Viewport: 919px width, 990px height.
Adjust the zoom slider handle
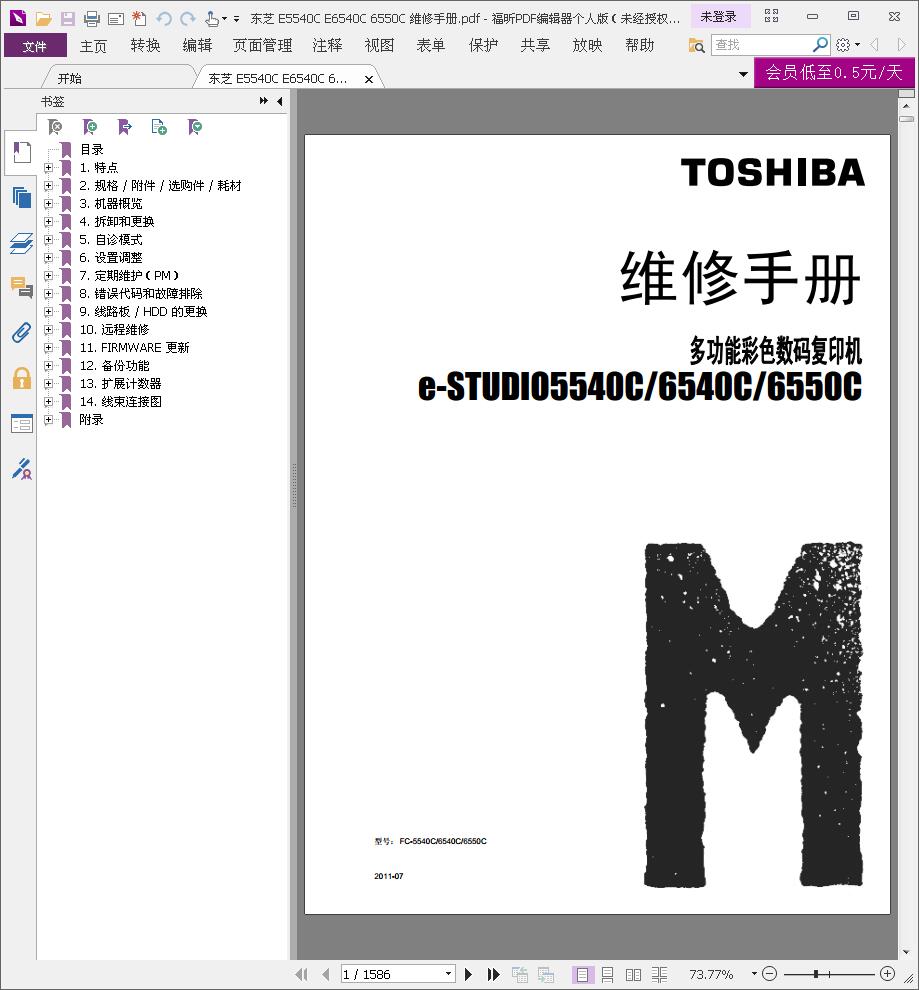pos(816,974)
